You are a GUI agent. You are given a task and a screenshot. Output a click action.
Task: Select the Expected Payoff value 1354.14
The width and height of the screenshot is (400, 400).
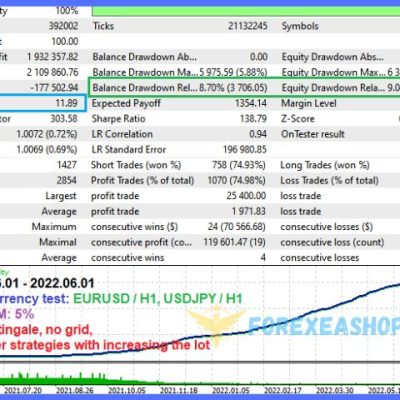click(x=250, y=103)
